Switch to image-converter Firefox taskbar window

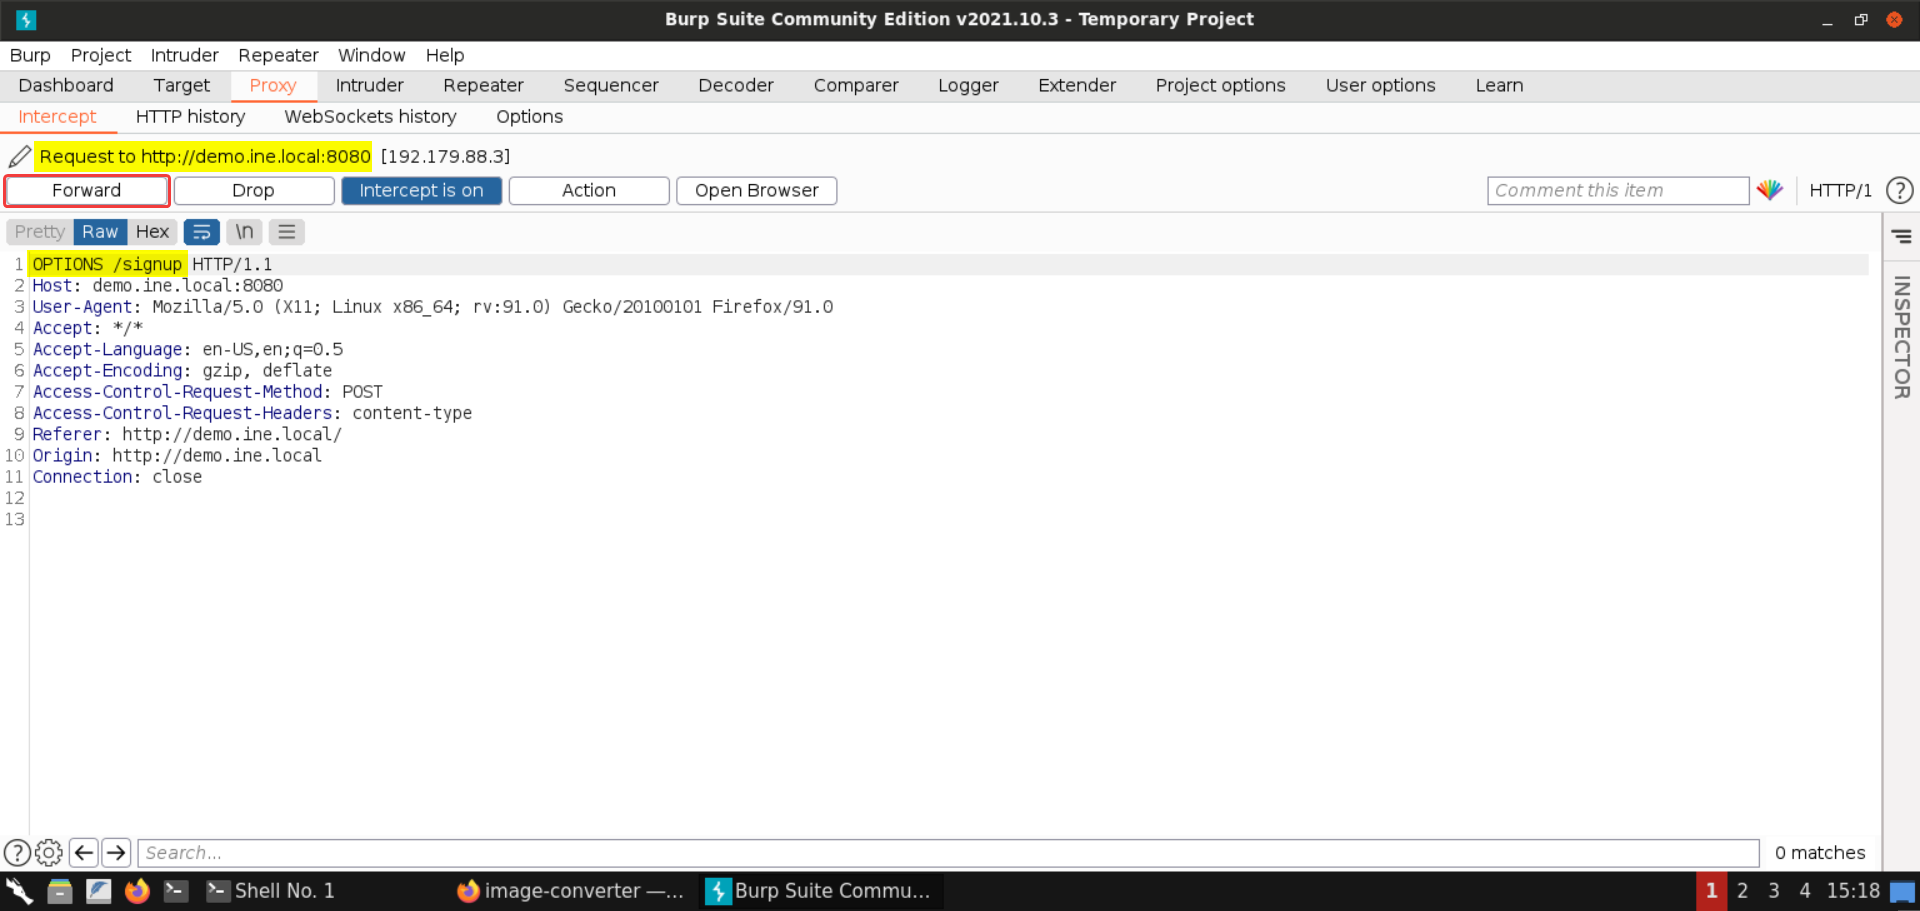570,891
